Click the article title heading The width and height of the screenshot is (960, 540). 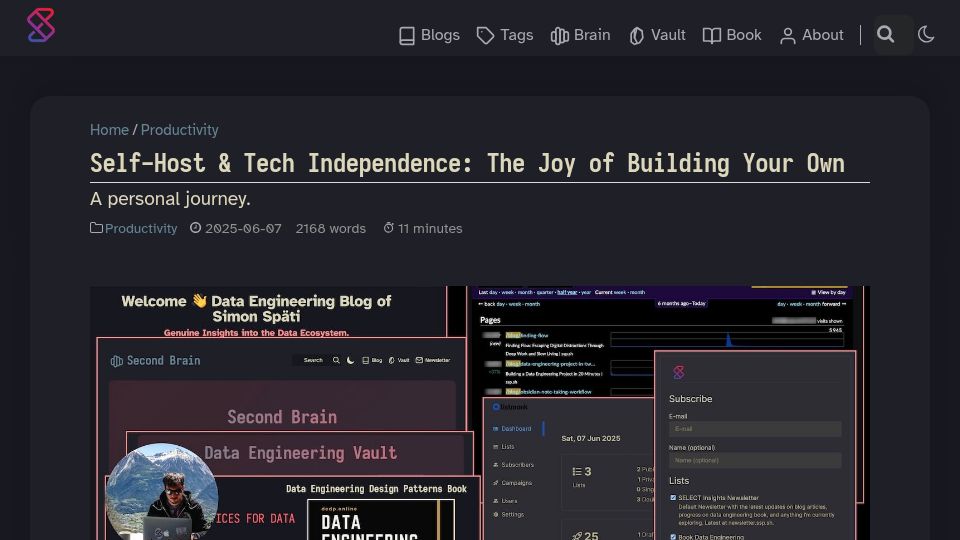click(x=467, y=163)
